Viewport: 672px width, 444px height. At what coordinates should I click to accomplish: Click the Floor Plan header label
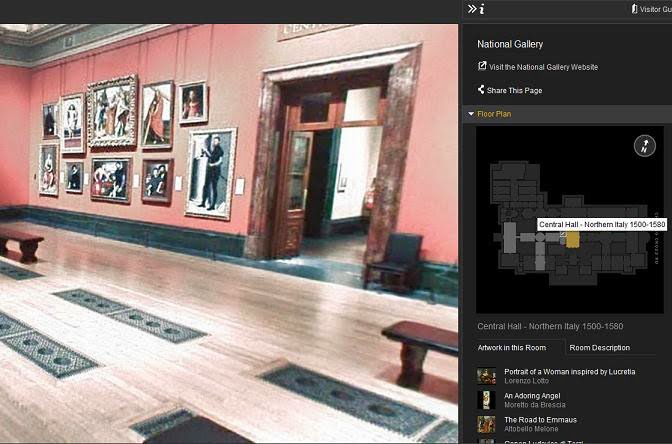click(x=494, y=114)
